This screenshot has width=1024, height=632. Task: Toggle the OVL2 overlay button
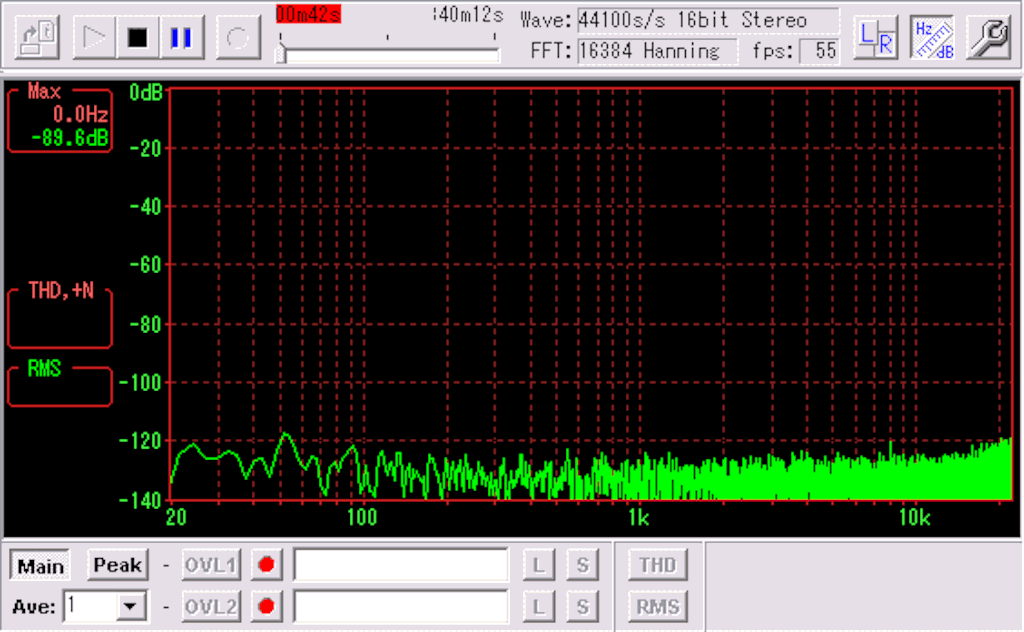(x=210, y=607)
